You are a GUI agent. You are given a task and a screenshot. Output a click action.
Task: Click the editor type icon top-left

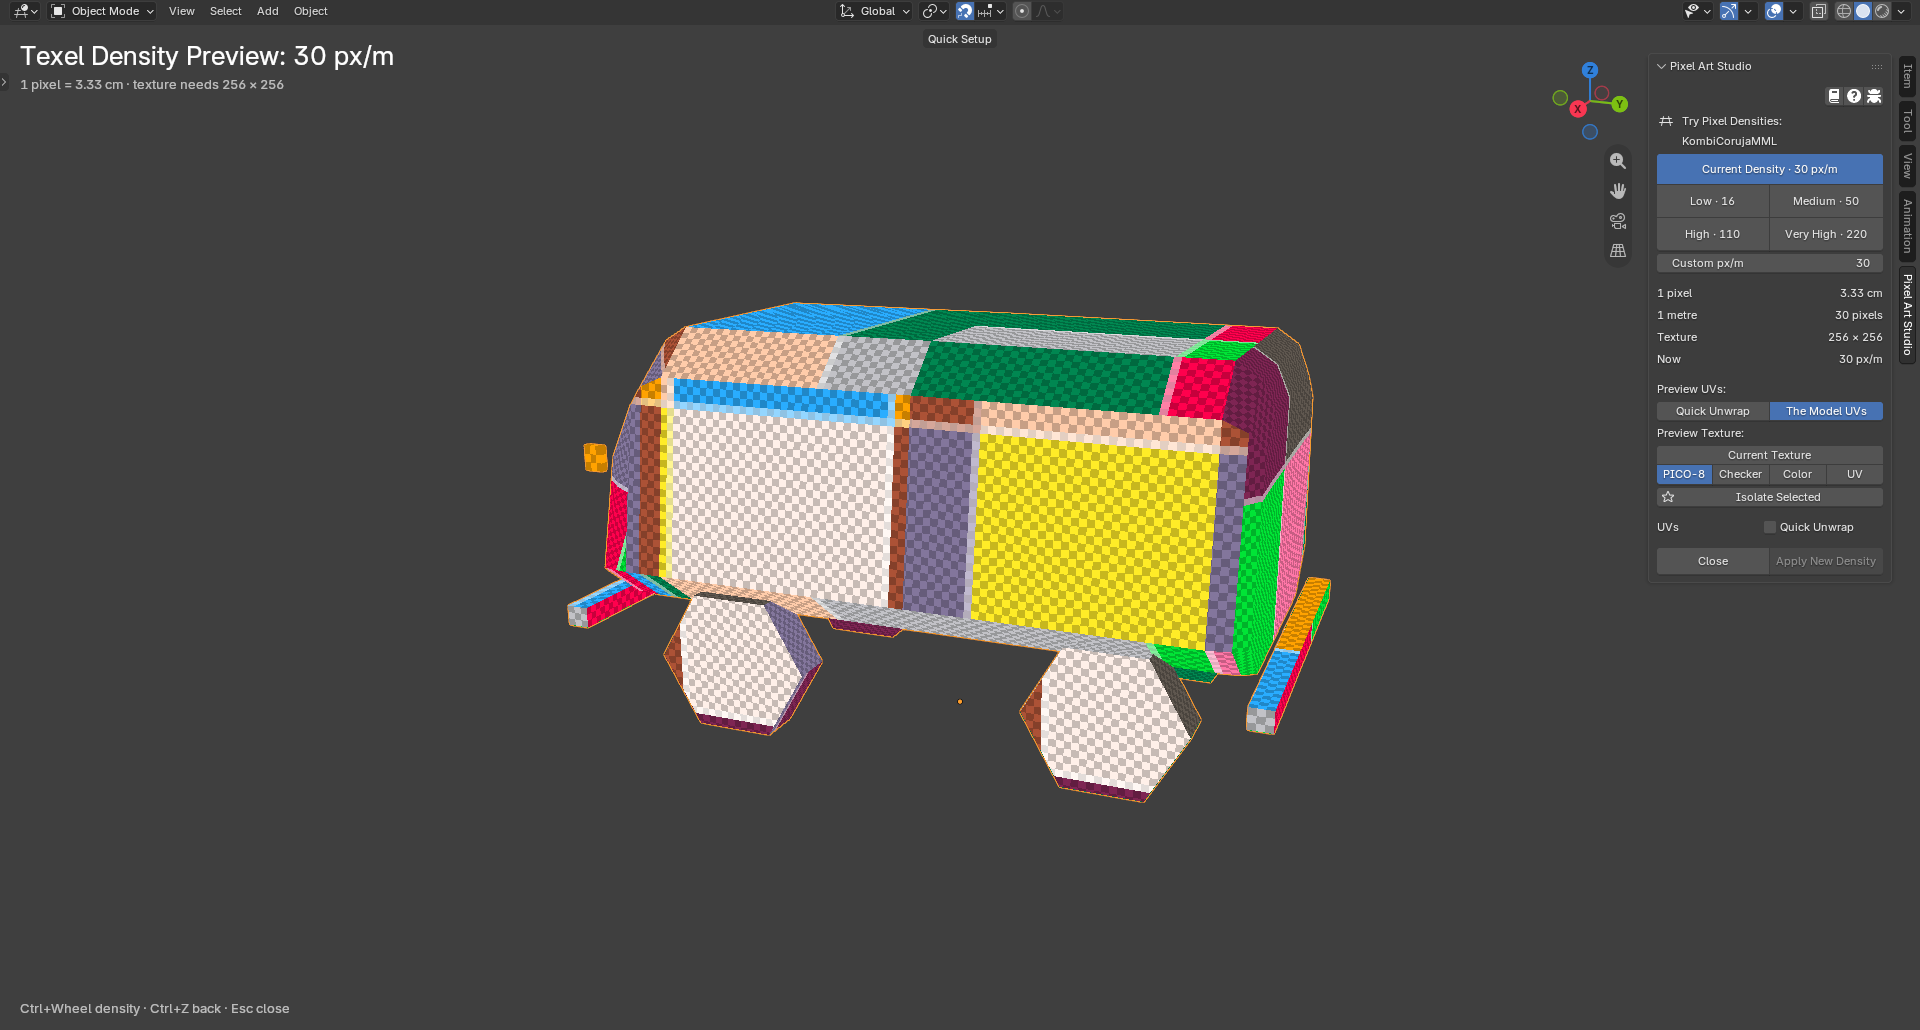[x=25, y=11]
